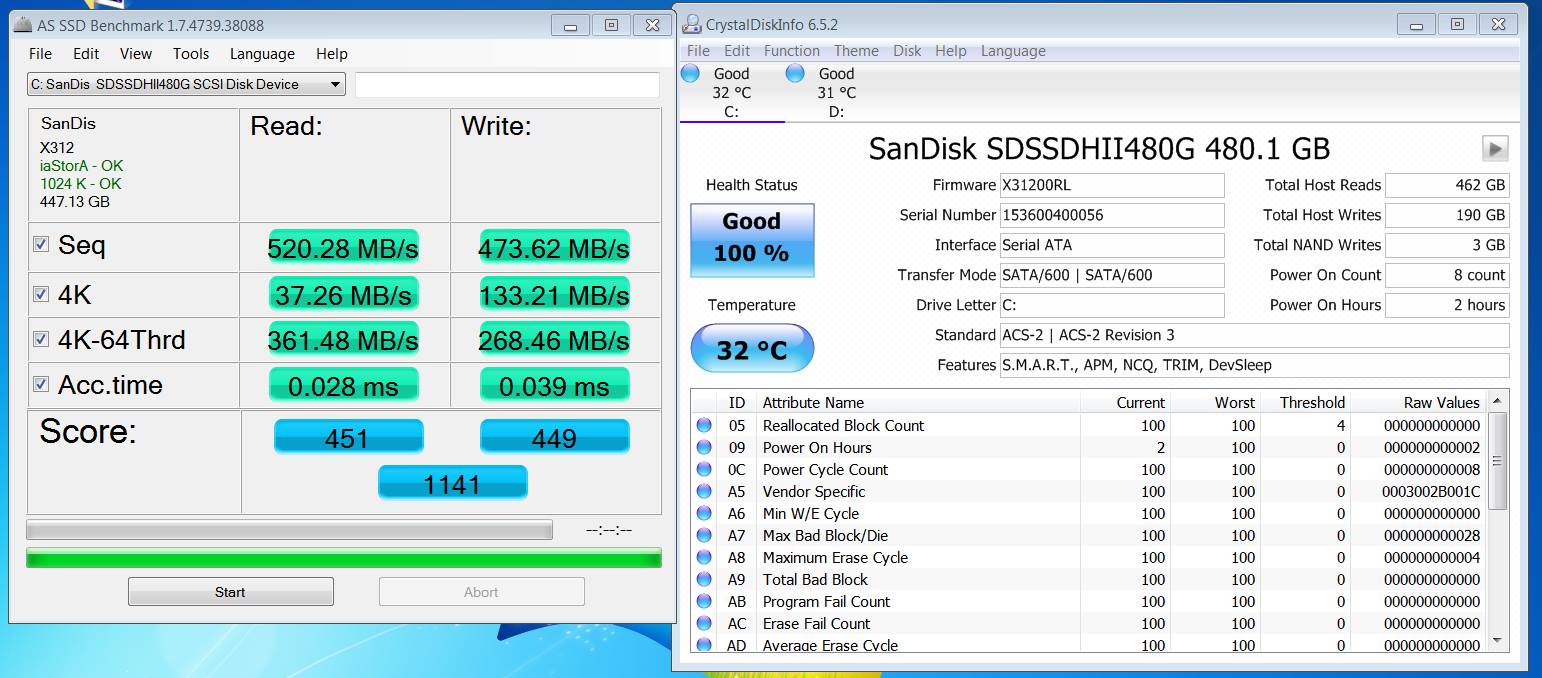Viewport: 1542px width, 678px height.
Task: Click the 4K-64Thrd write result 268.46 MB/s
Action: tap(554, 340)
